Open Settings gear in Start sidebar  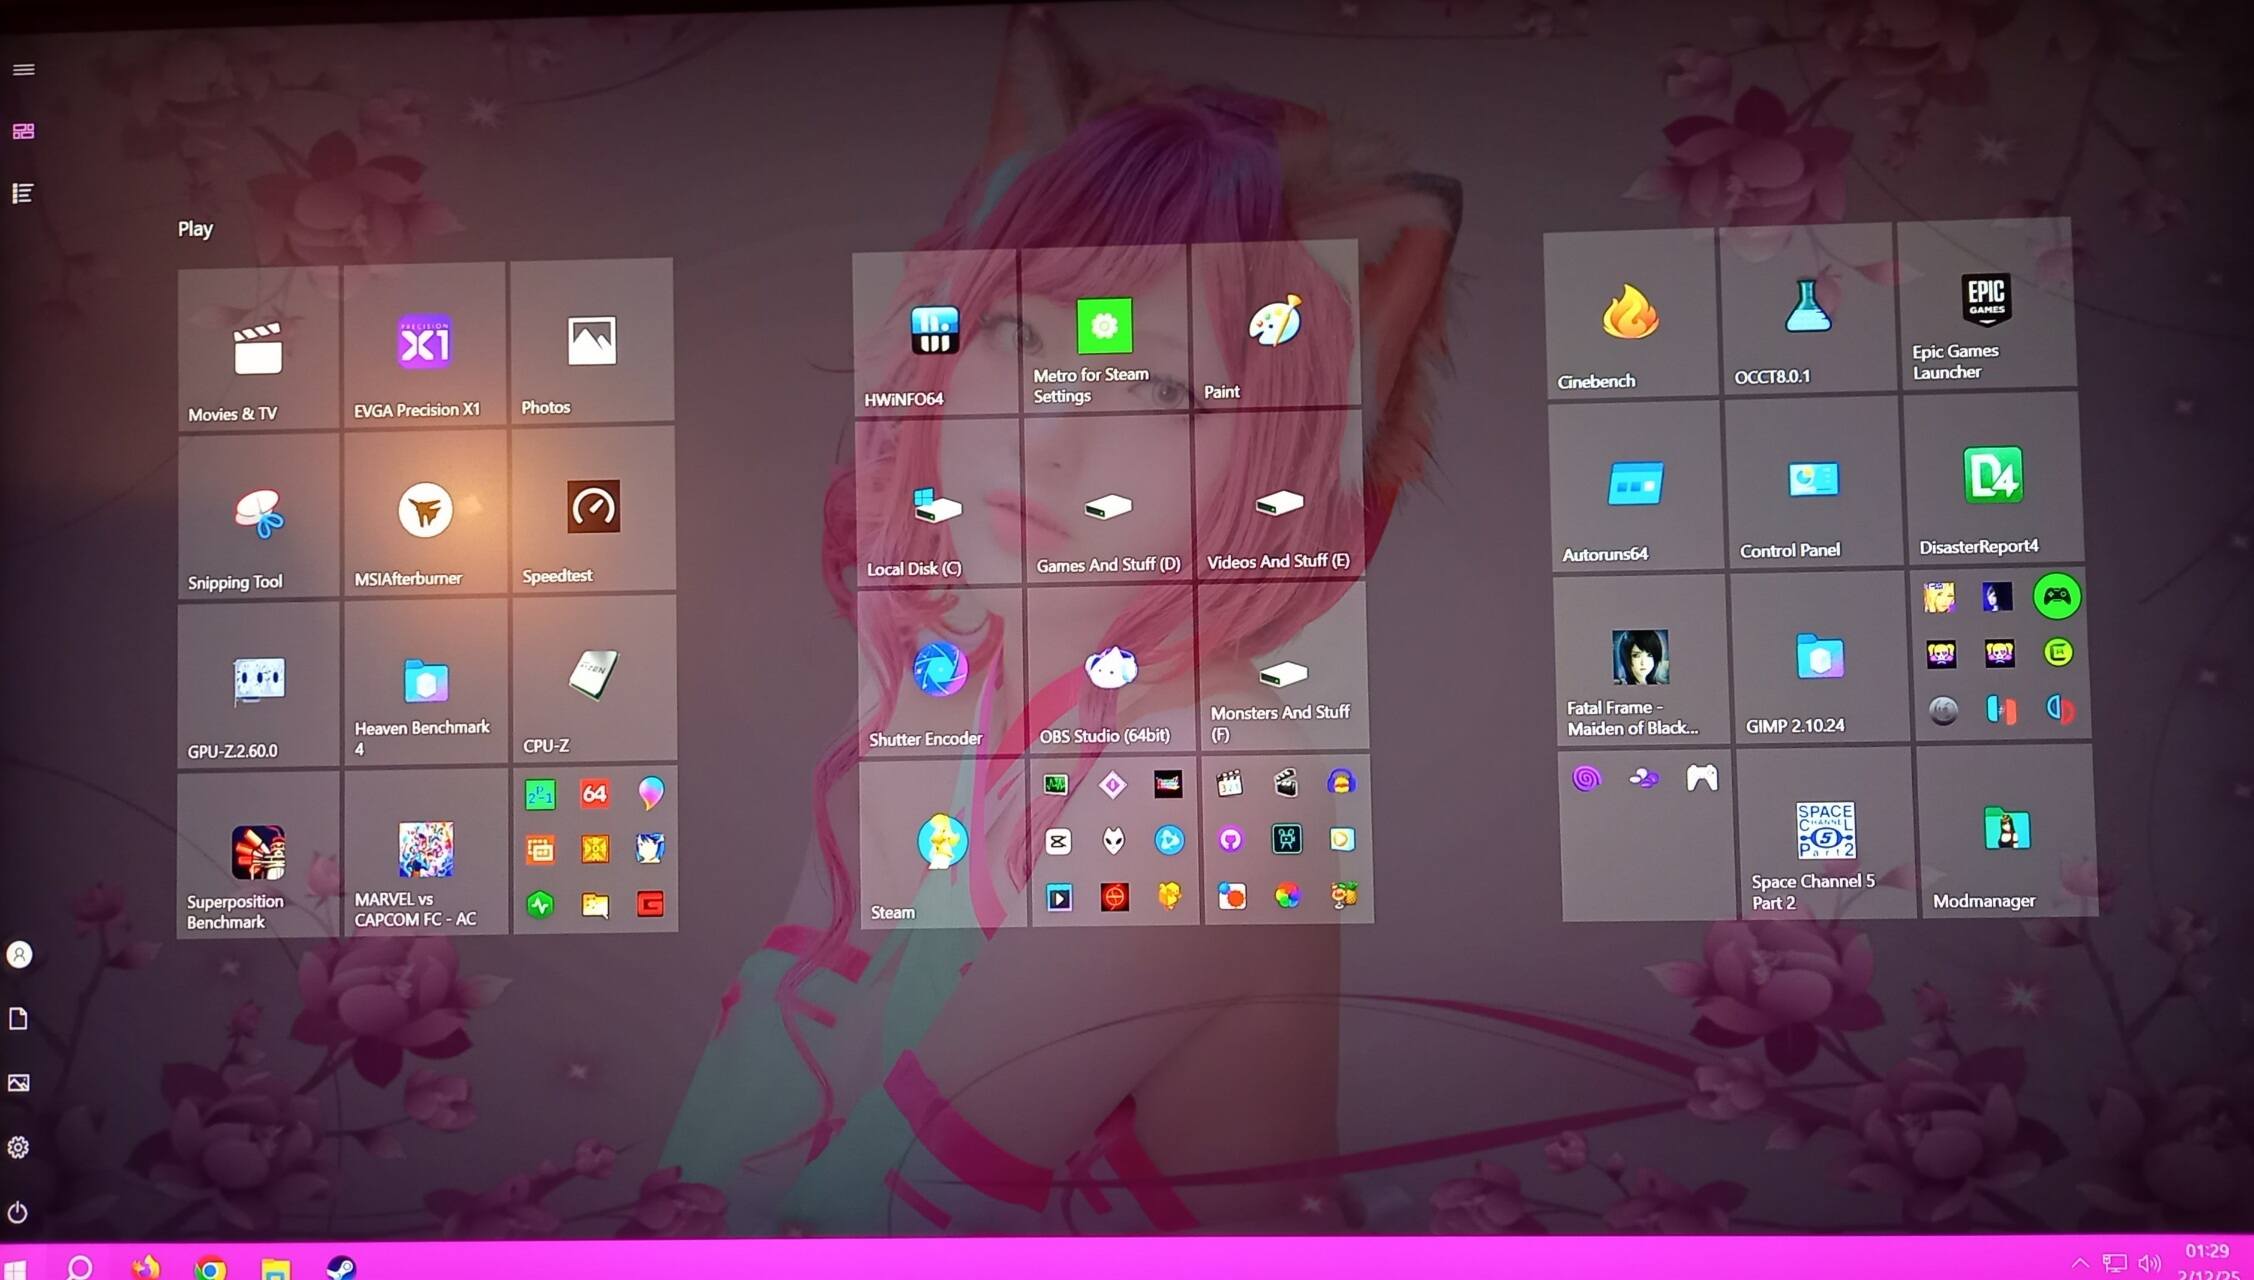coord(18,1147)
